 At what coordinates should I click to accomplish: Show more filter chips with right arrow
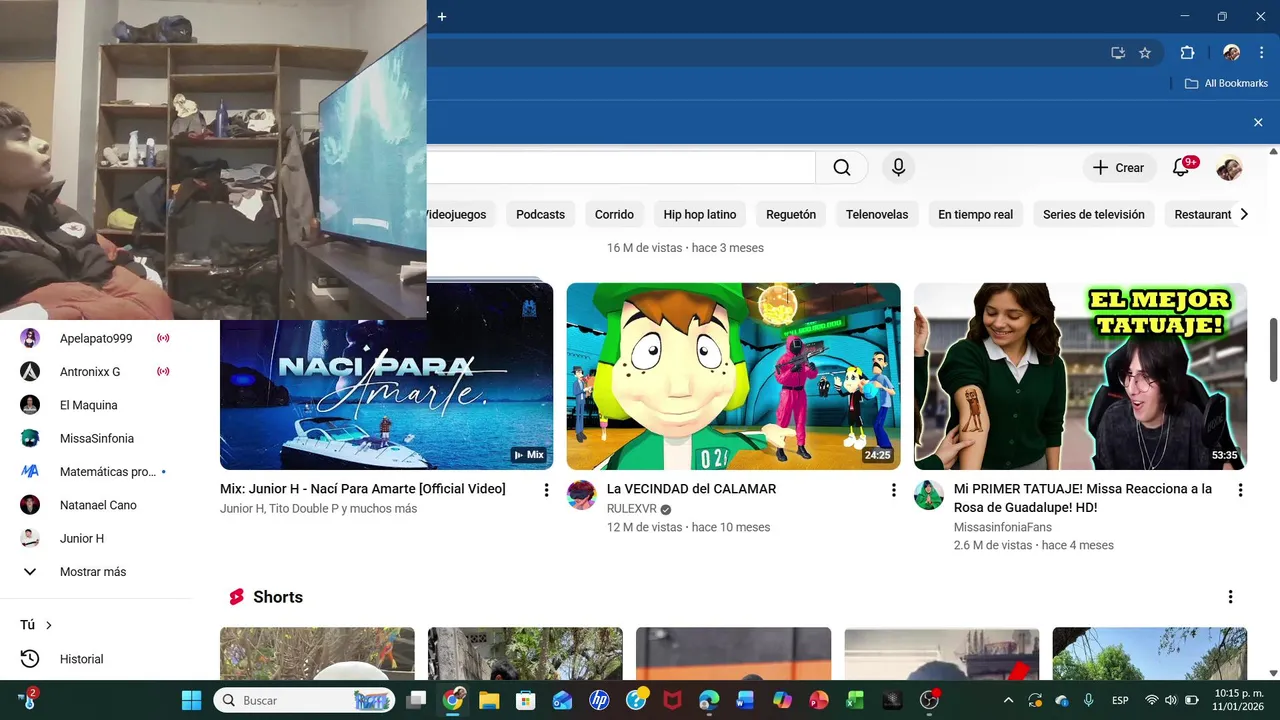tap(1244, 214)
